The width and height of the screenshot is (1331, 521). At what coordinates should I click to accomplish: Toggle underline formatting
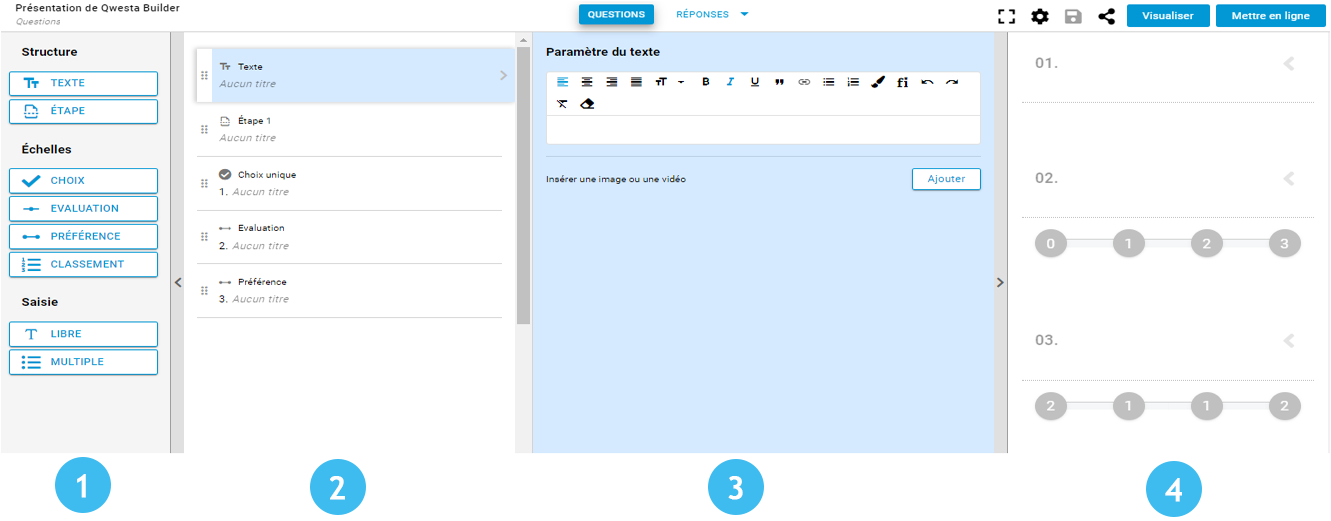pos(755,82)
